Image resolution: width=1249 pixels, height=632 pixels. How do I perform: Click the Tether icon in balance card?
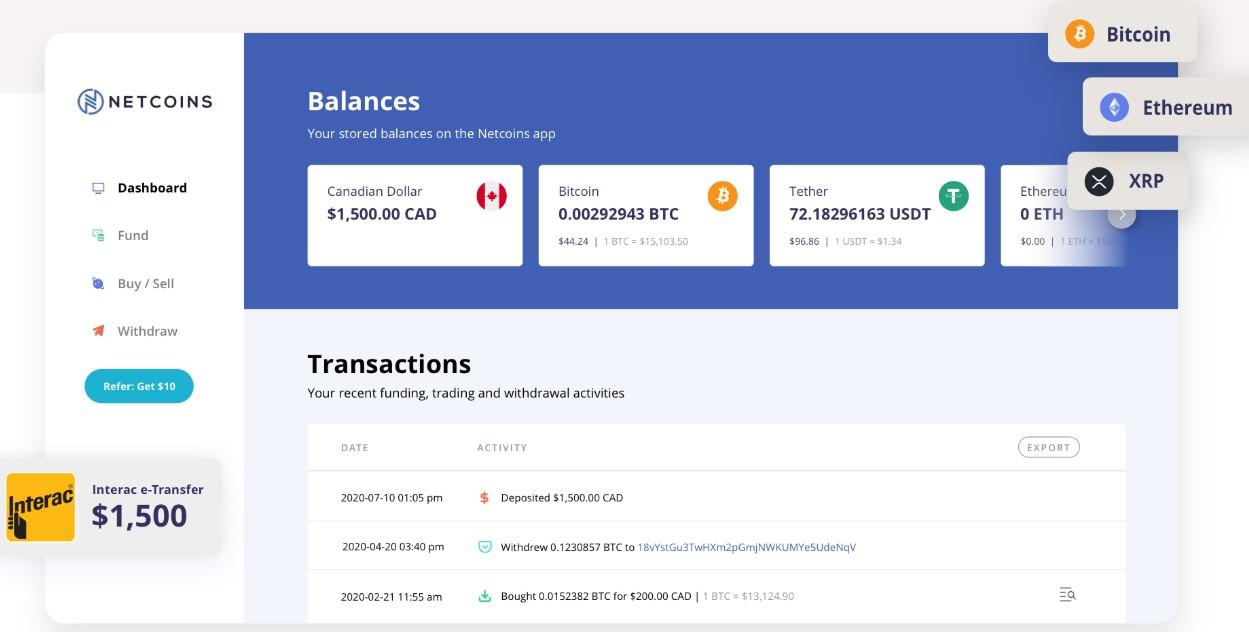(953, 196)
